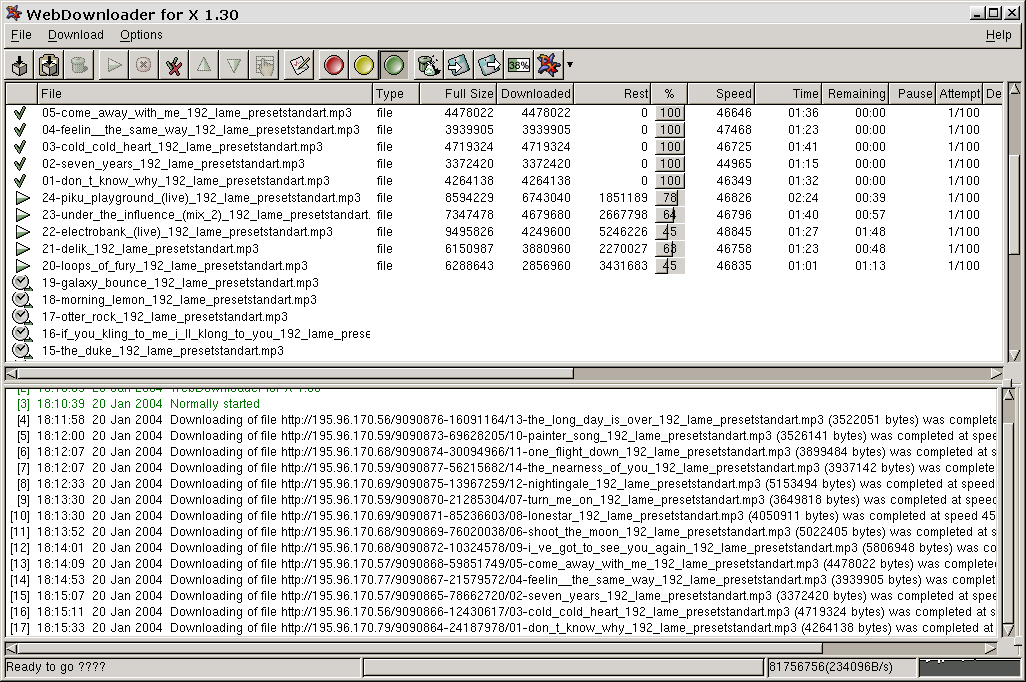
Task: Click the Pause column header
Action: (x=913, y=94)
